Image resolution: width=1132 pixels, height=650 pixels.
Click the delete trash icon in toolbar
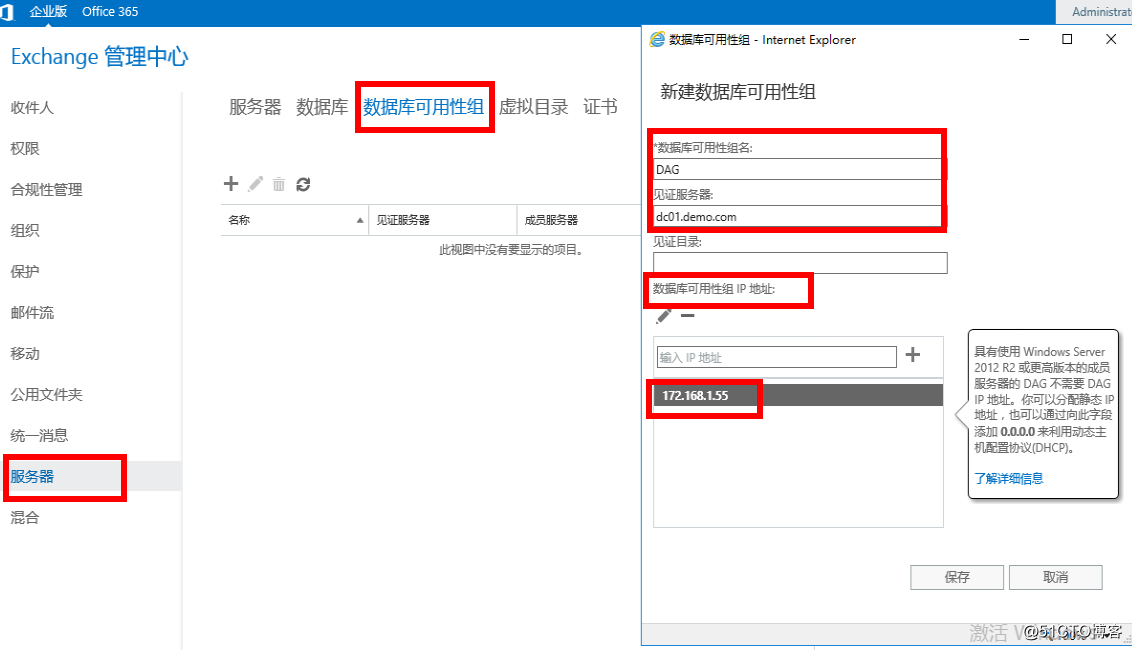[279, 184]
